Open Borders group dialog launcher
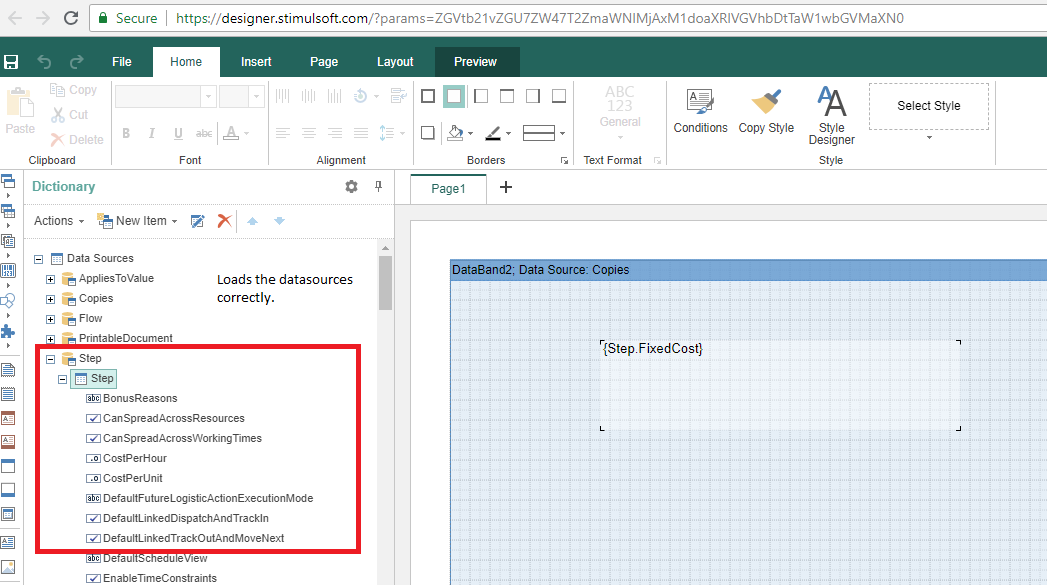The width and height of the screenshot is (1047, 586). tap(564, 161)
